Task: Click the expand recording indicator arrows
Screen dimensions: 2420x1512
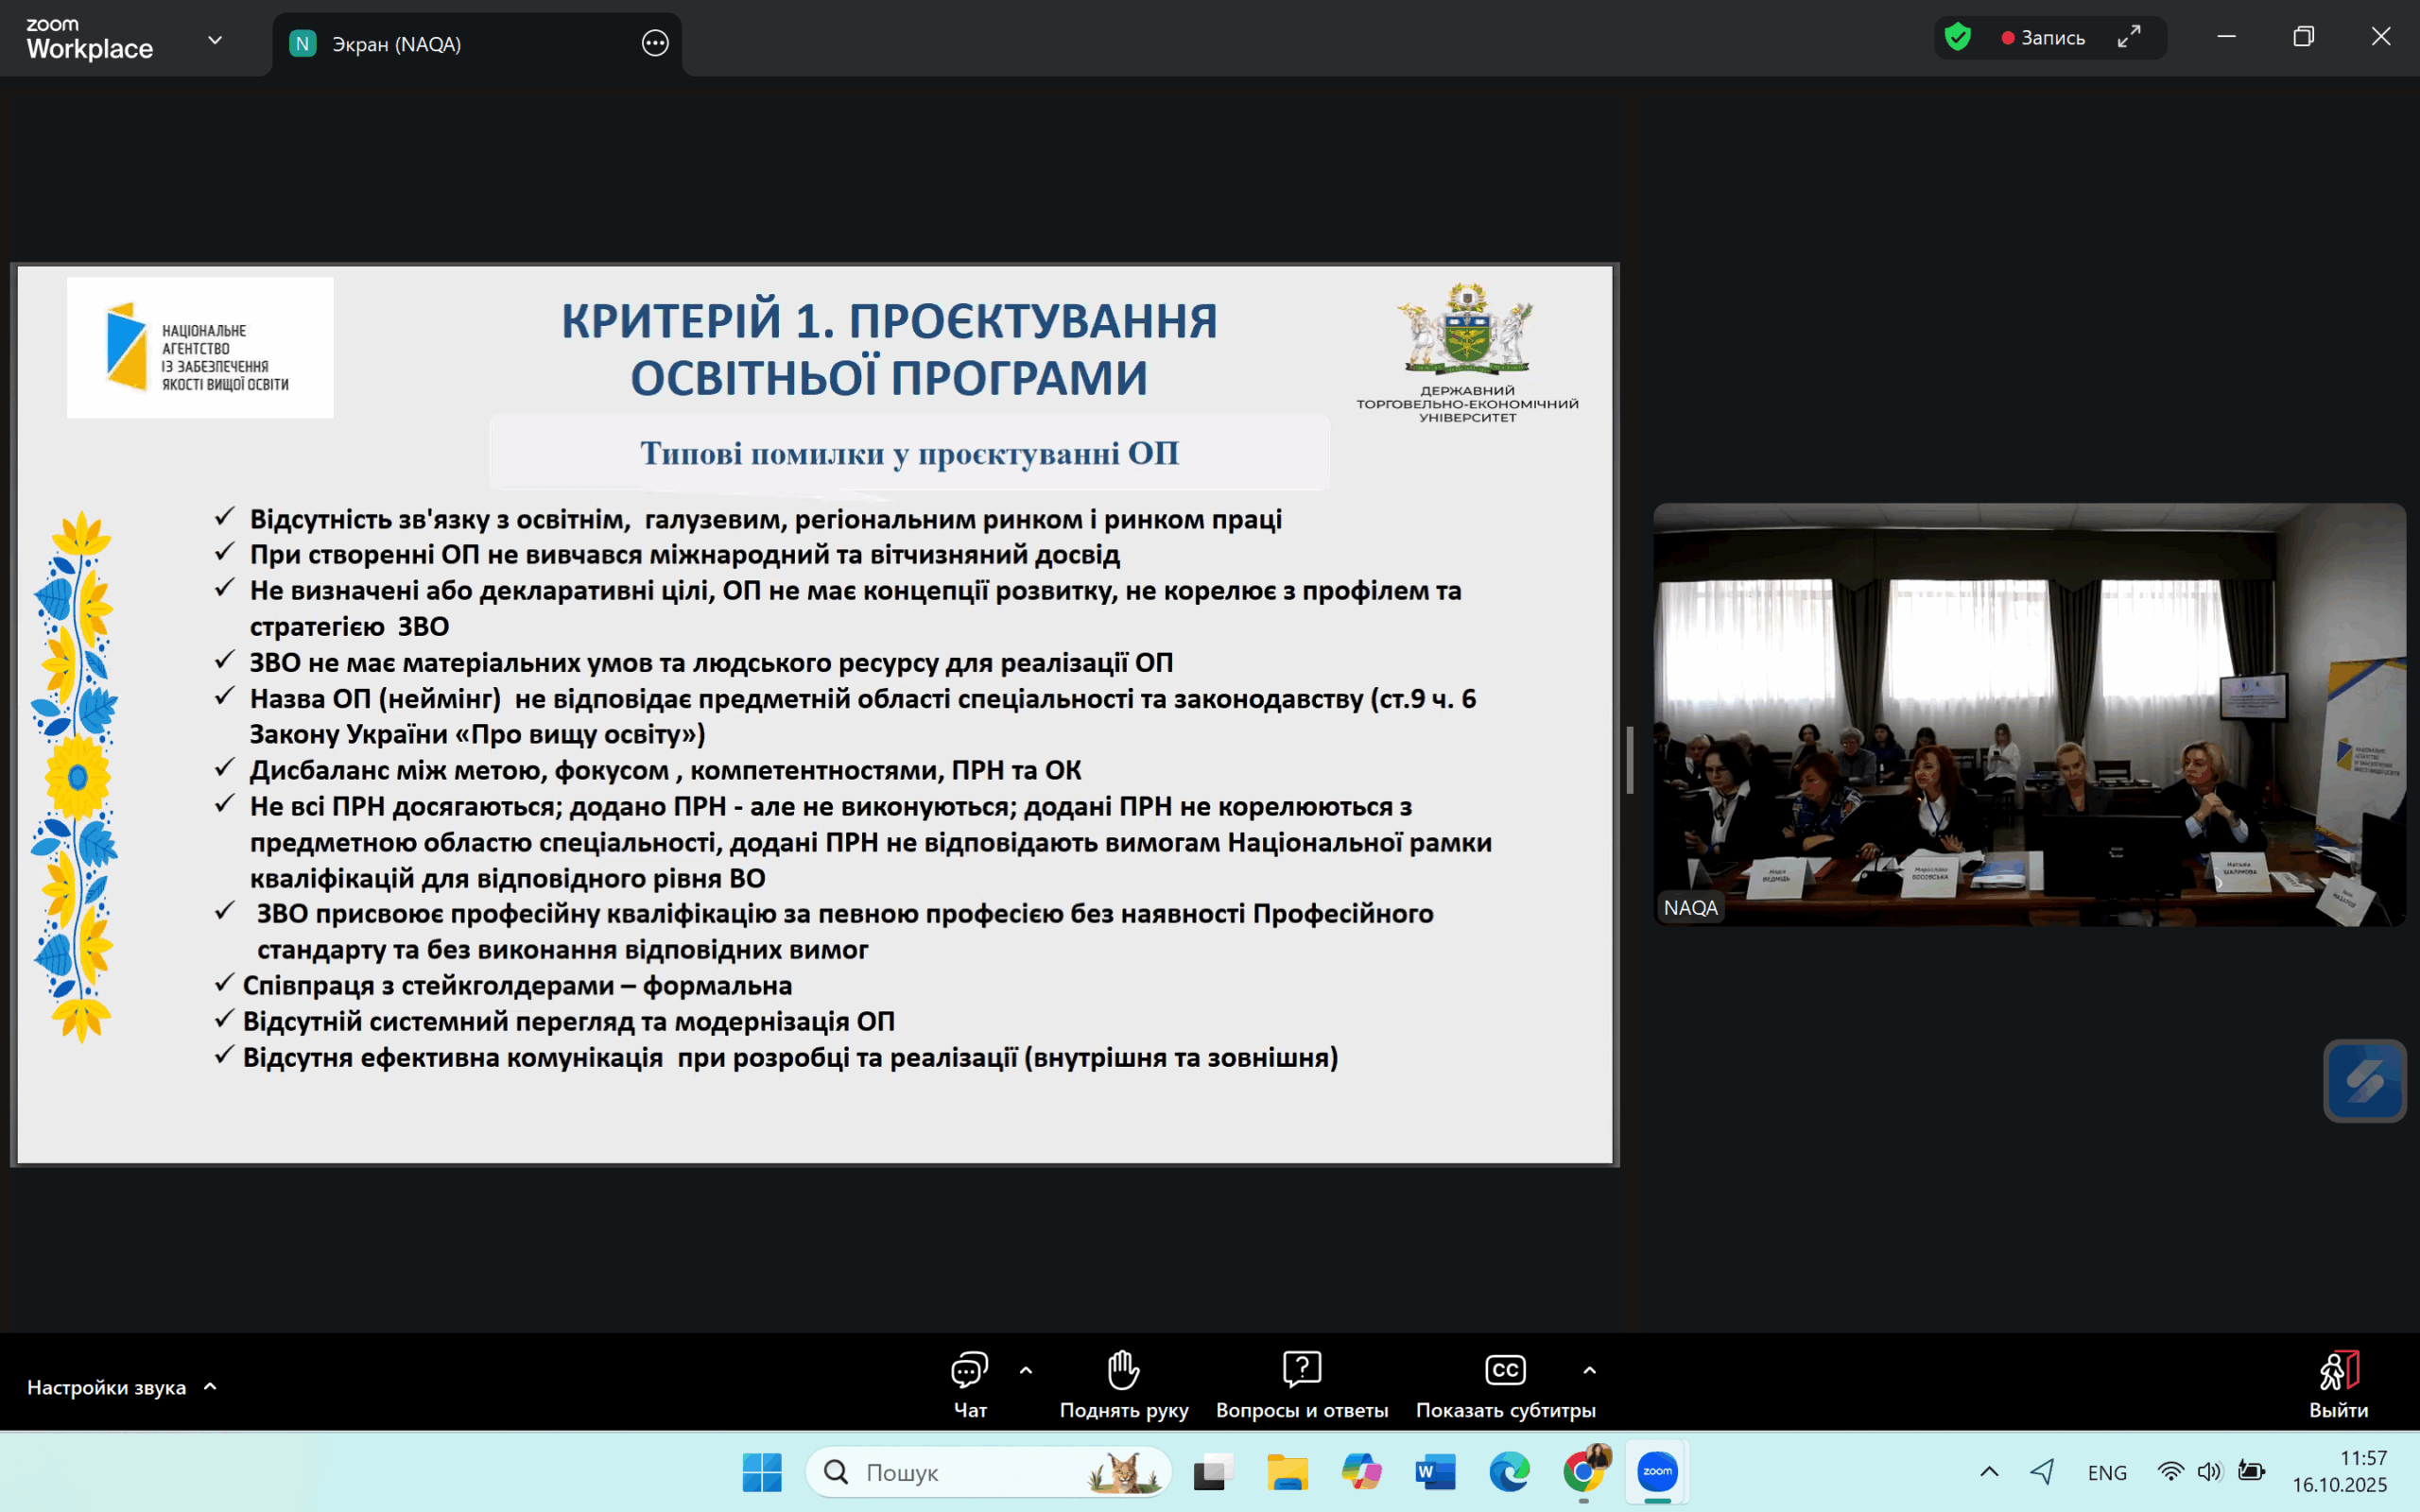Action: 2129,37
